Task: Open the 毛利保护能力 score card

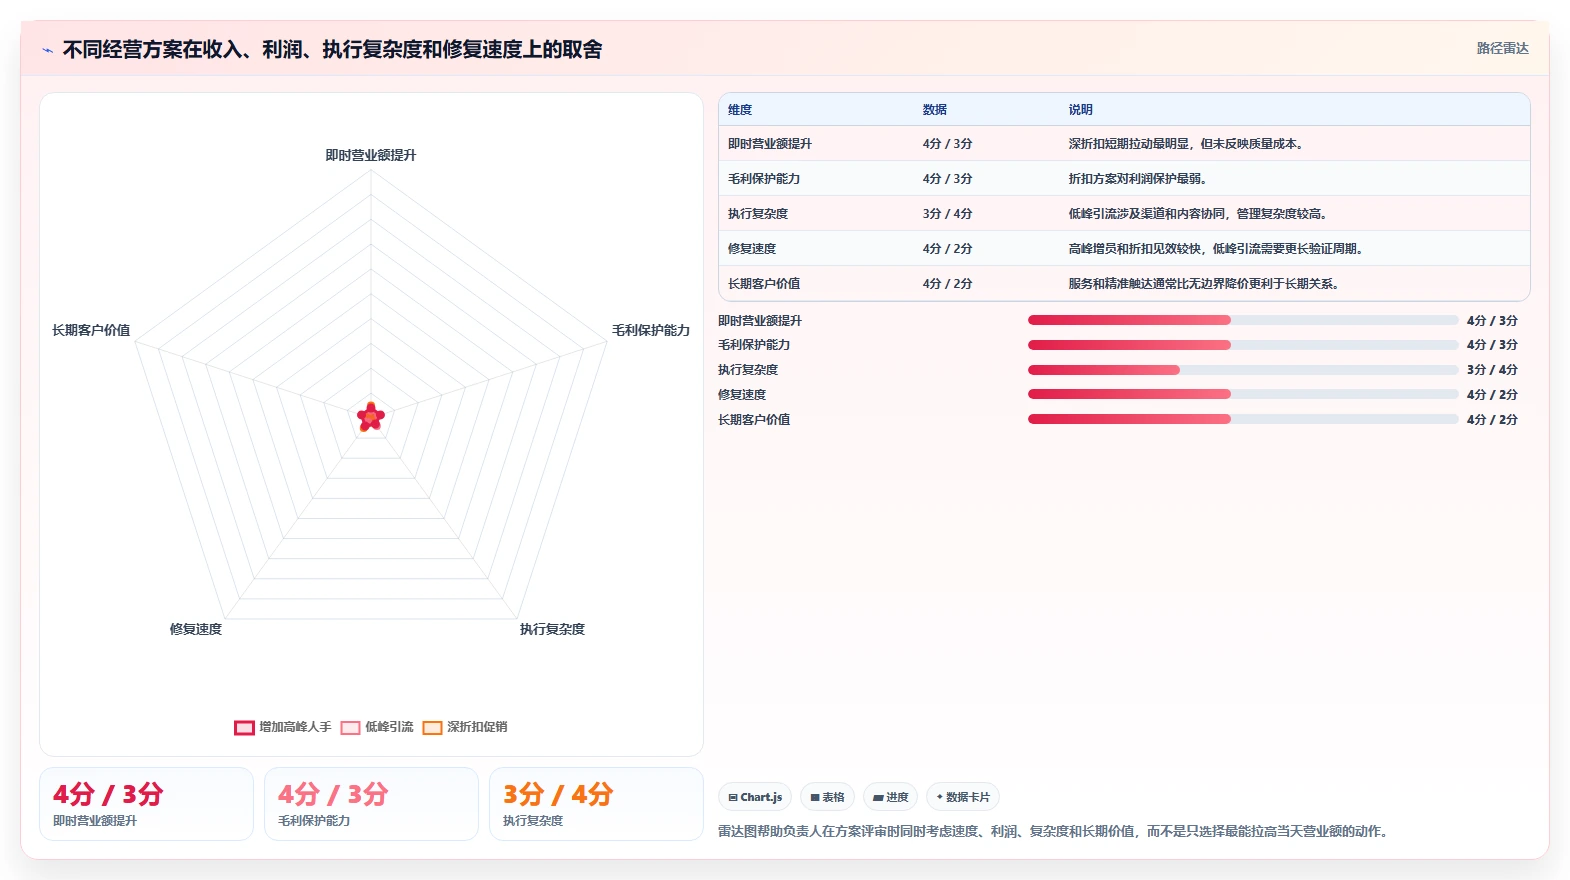Action: (371, 804)
